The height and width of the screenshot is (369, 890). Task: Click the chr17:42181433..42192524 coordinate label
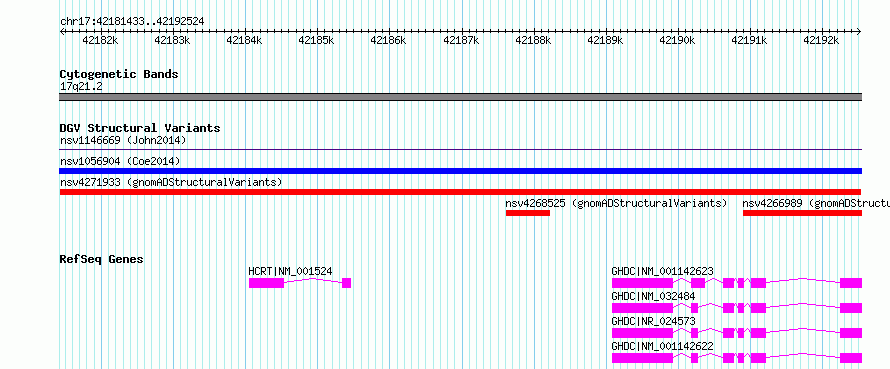132,22
